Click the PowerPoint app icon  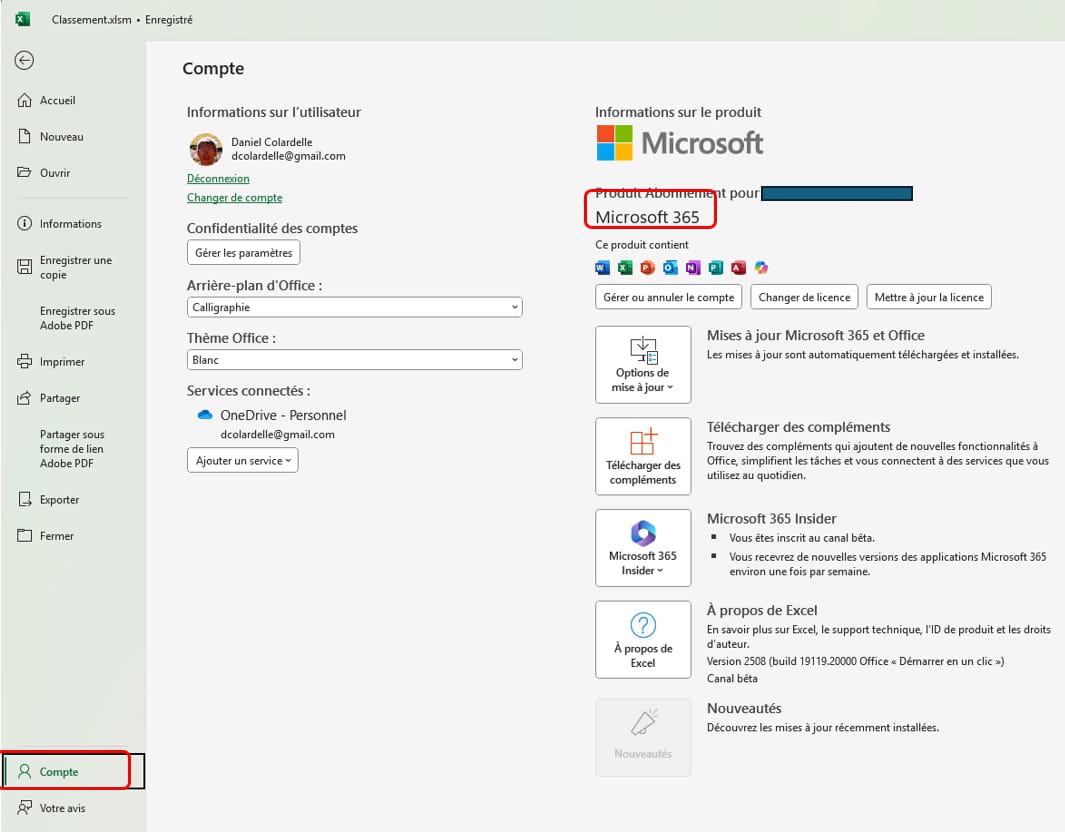click(x=647, y=268)
